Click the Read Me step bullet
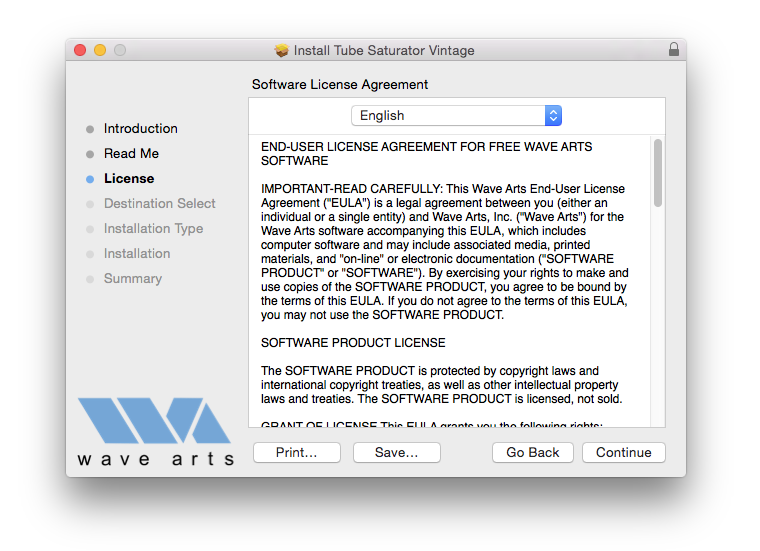 click(90, 154)
